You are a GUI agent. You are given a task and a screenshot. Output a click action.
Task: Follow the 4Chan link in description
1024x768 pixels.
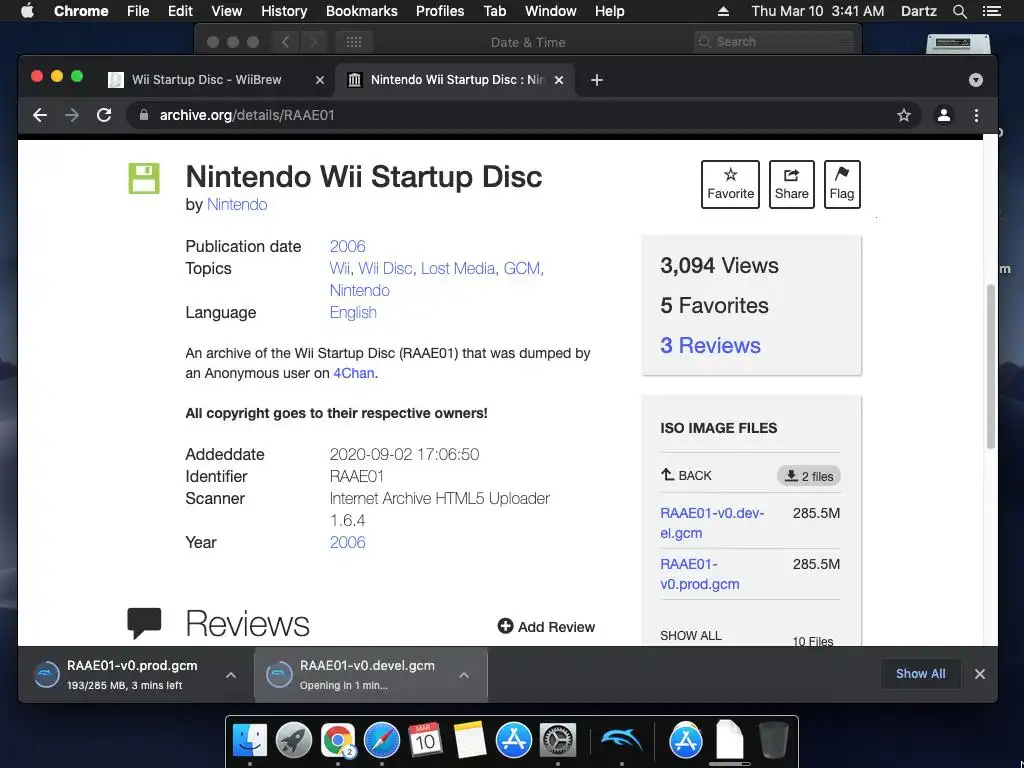coord(353,373)
